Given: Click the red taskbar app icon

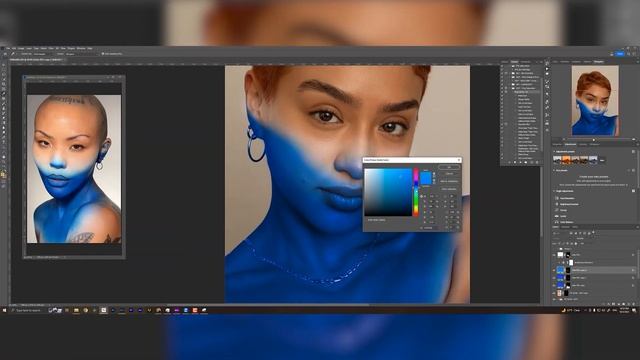Looking at the screenshot, I should [195, 311].
